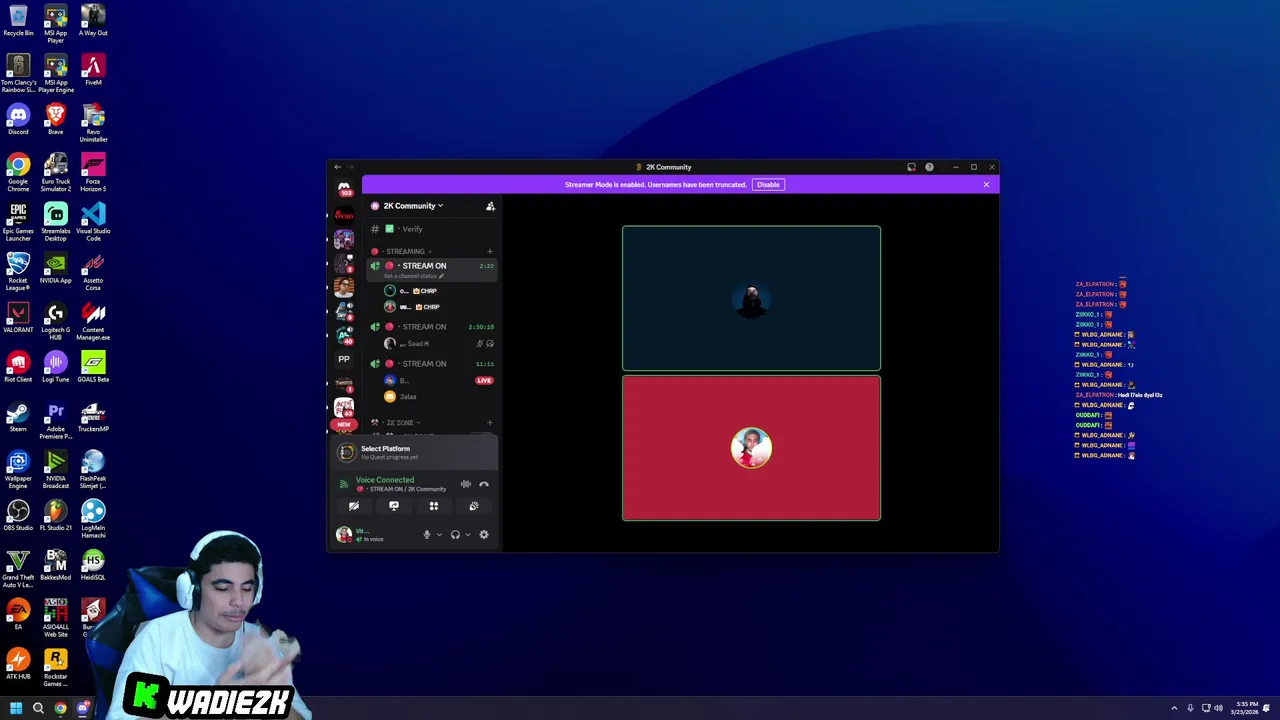Open the PP server in the sidebar
Image resolution: width=1280 pixels, height=720 pixels.
(x=344, y=359)
